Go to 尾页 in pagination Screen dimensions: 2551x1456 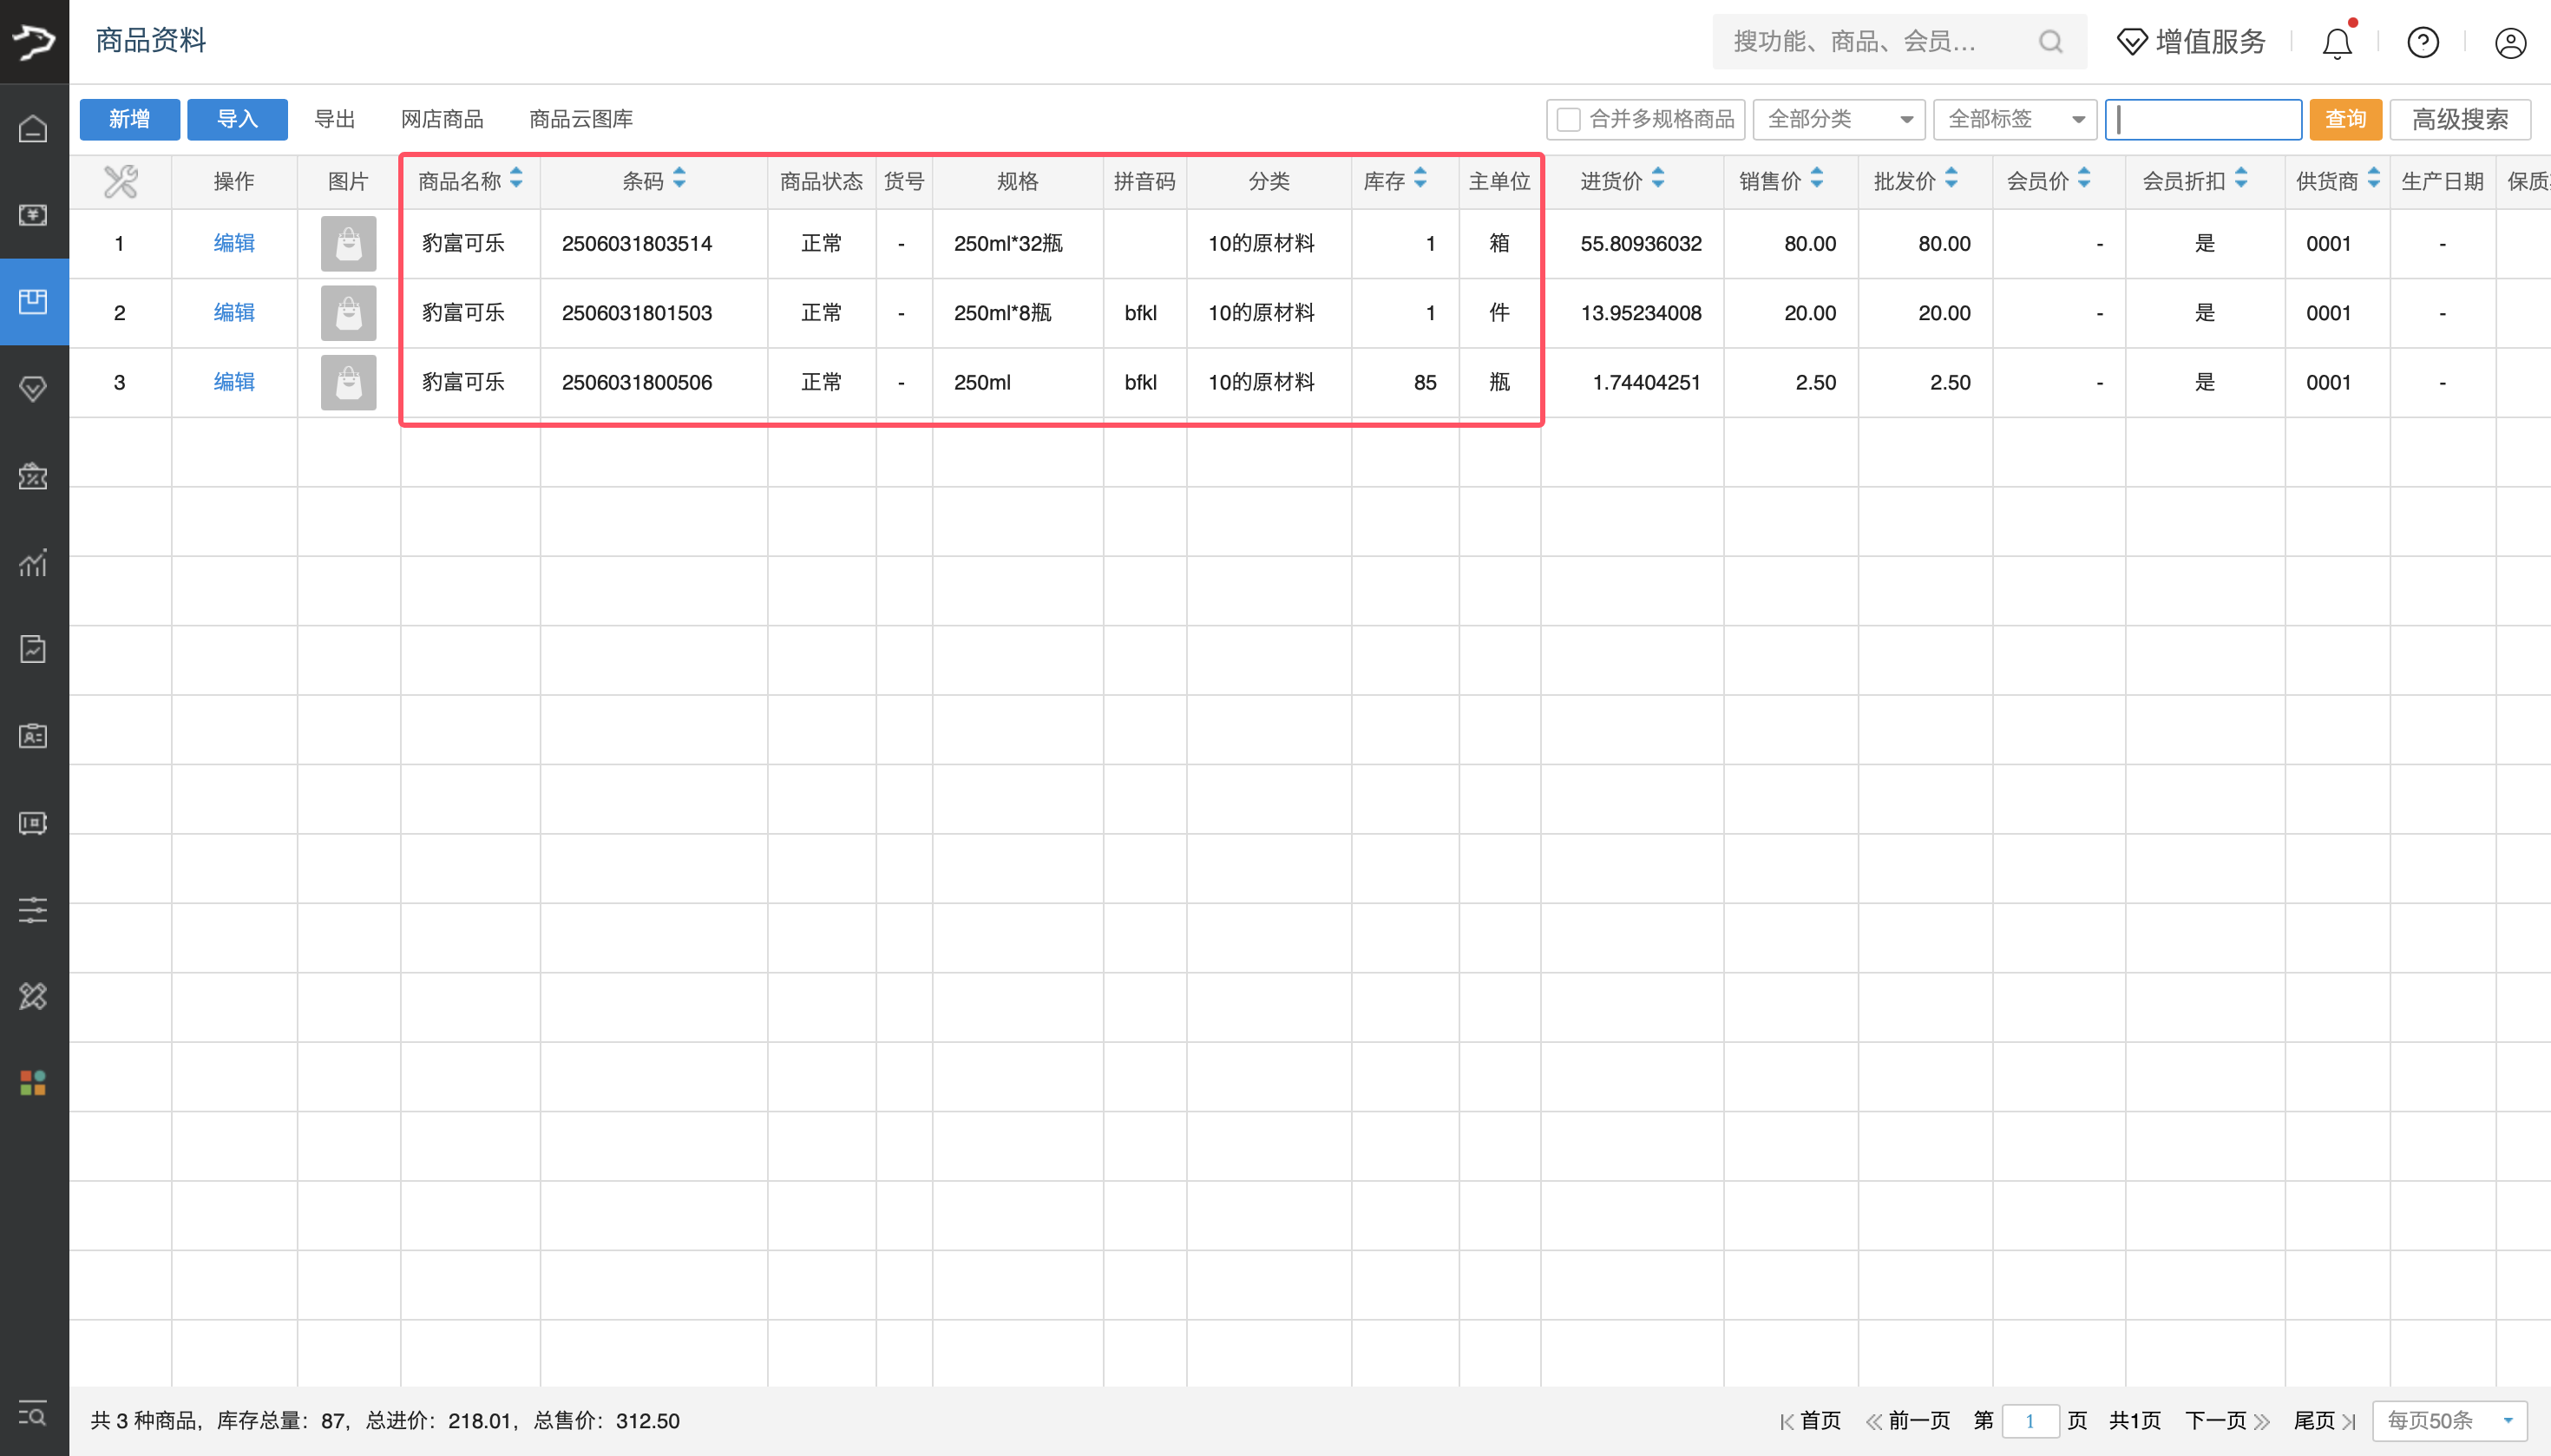pos(2325,1420)
